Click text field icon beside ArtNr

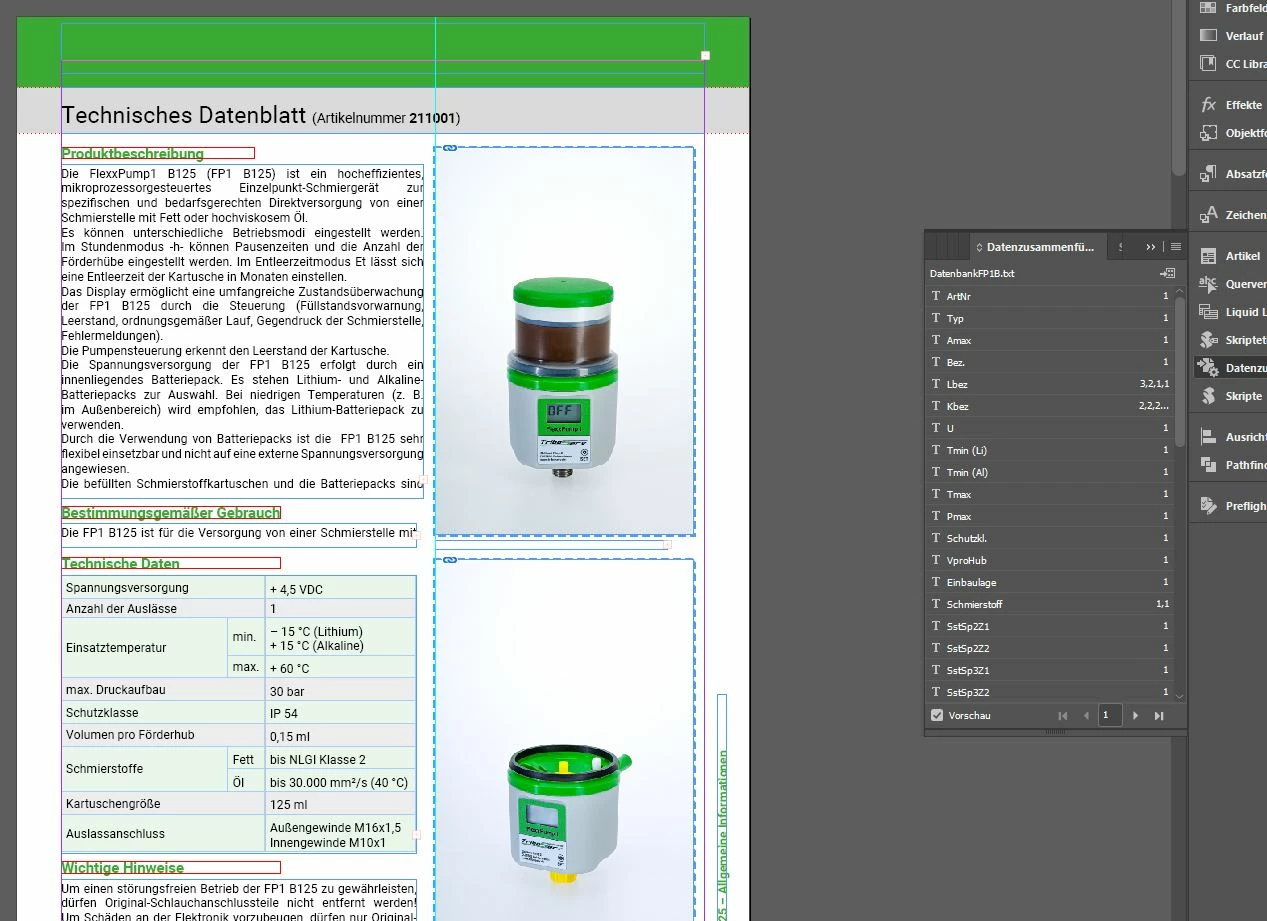click(x=936, y=296)
